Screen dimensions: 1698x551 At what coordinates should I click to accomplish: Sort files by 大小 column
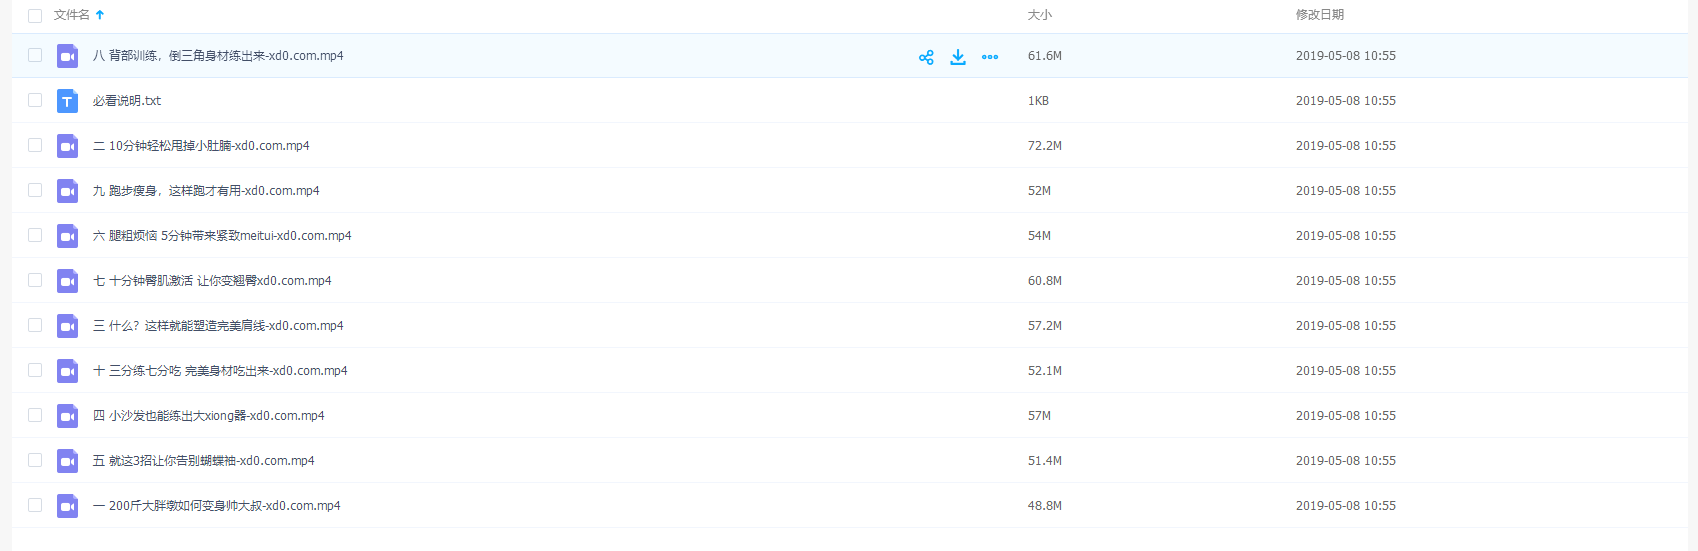coord(1039,15)
